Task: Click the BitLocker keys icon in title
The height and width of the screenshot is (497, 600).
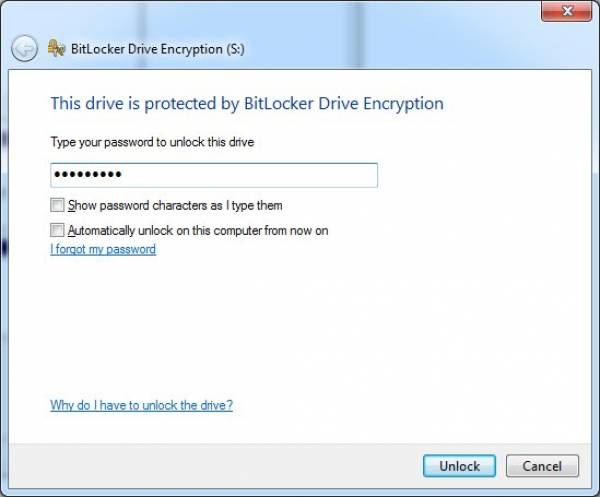Action: pyautogui.click(x=56, y=49)
